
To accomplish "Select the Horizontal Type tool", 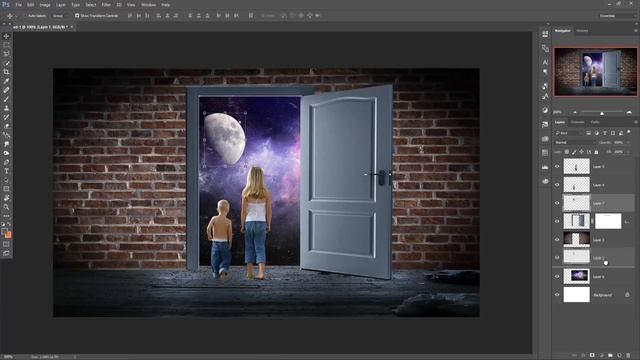I will click(6, 171).
